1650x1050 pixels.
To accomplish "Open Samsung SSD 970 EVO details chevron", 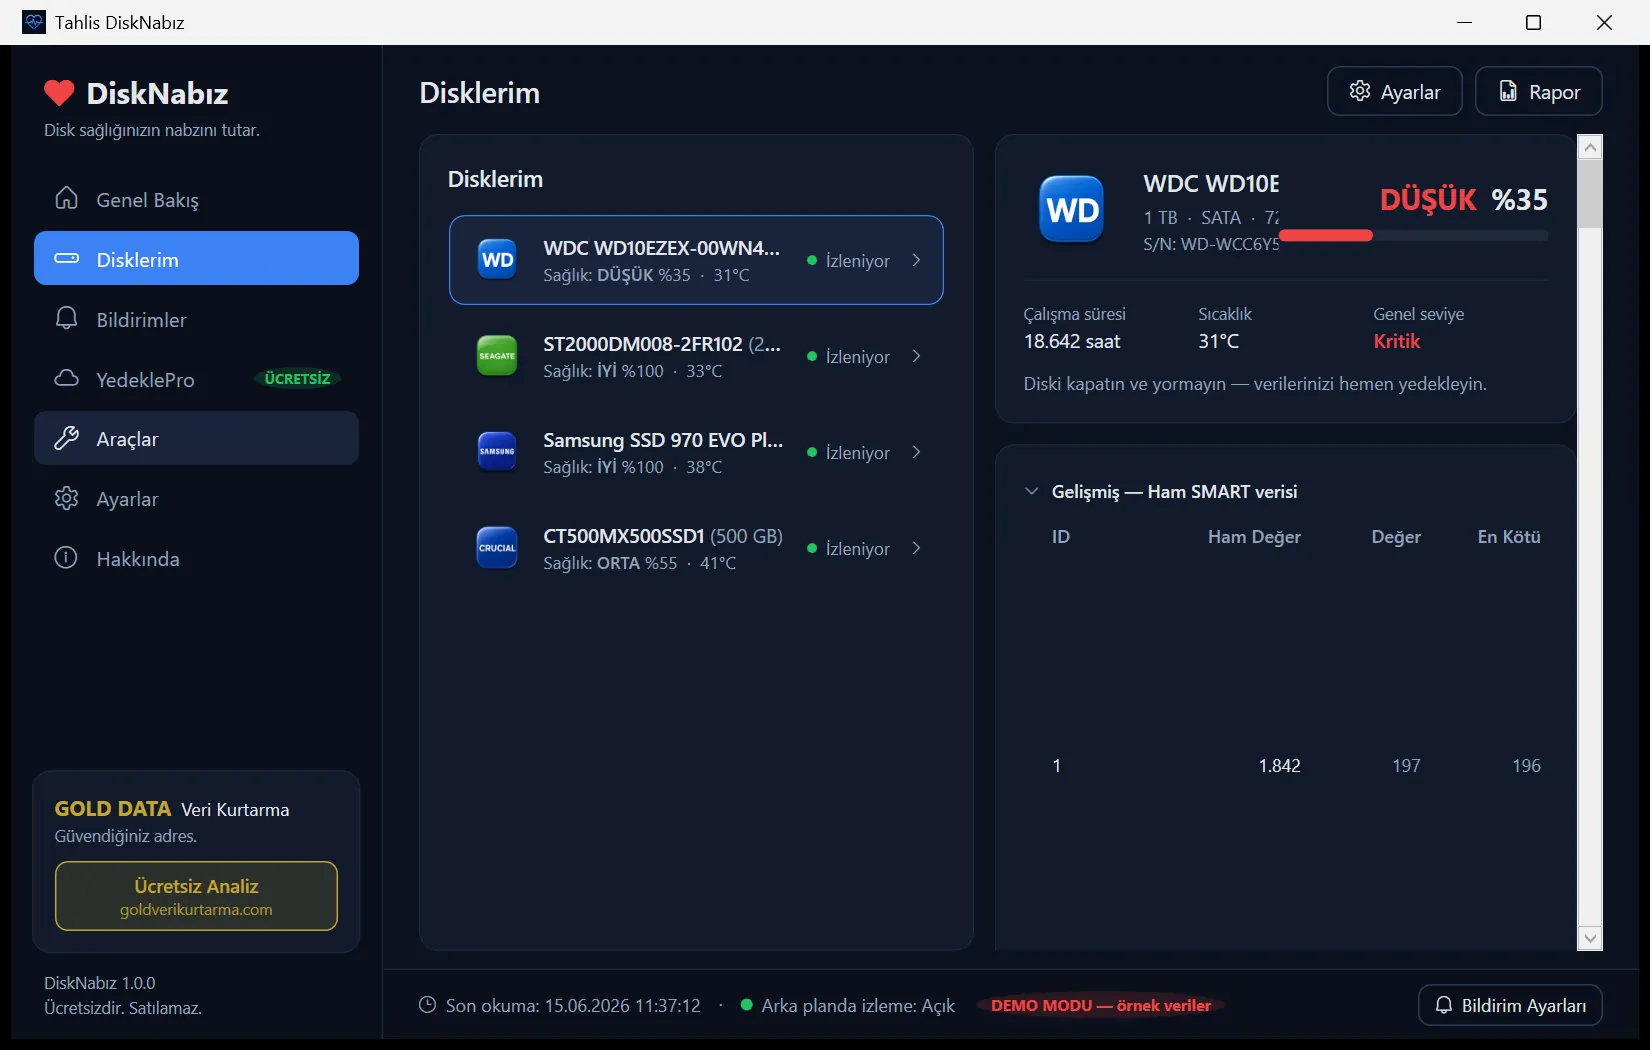I will tap(916, 452).
